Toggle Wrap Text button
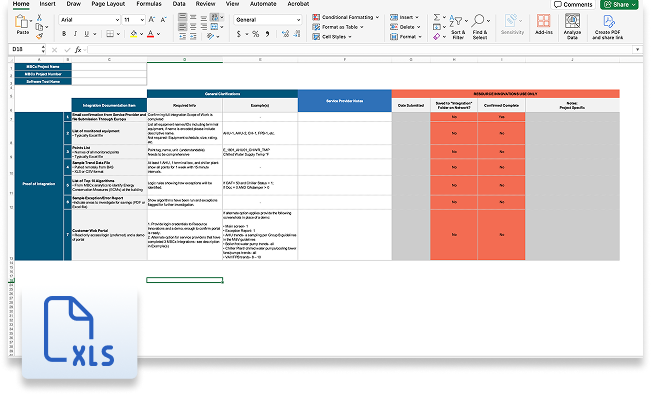This screenshot has width=651, height=395. point(214,17)
